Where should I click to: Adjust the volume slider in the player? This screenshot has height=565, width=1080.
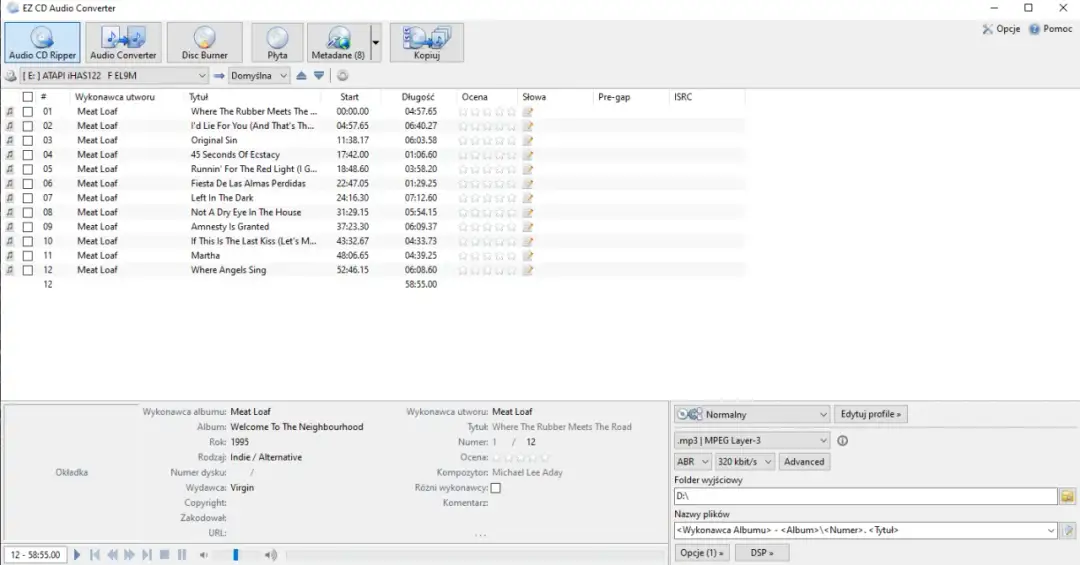pyautogui.click(x=236, y=555)
